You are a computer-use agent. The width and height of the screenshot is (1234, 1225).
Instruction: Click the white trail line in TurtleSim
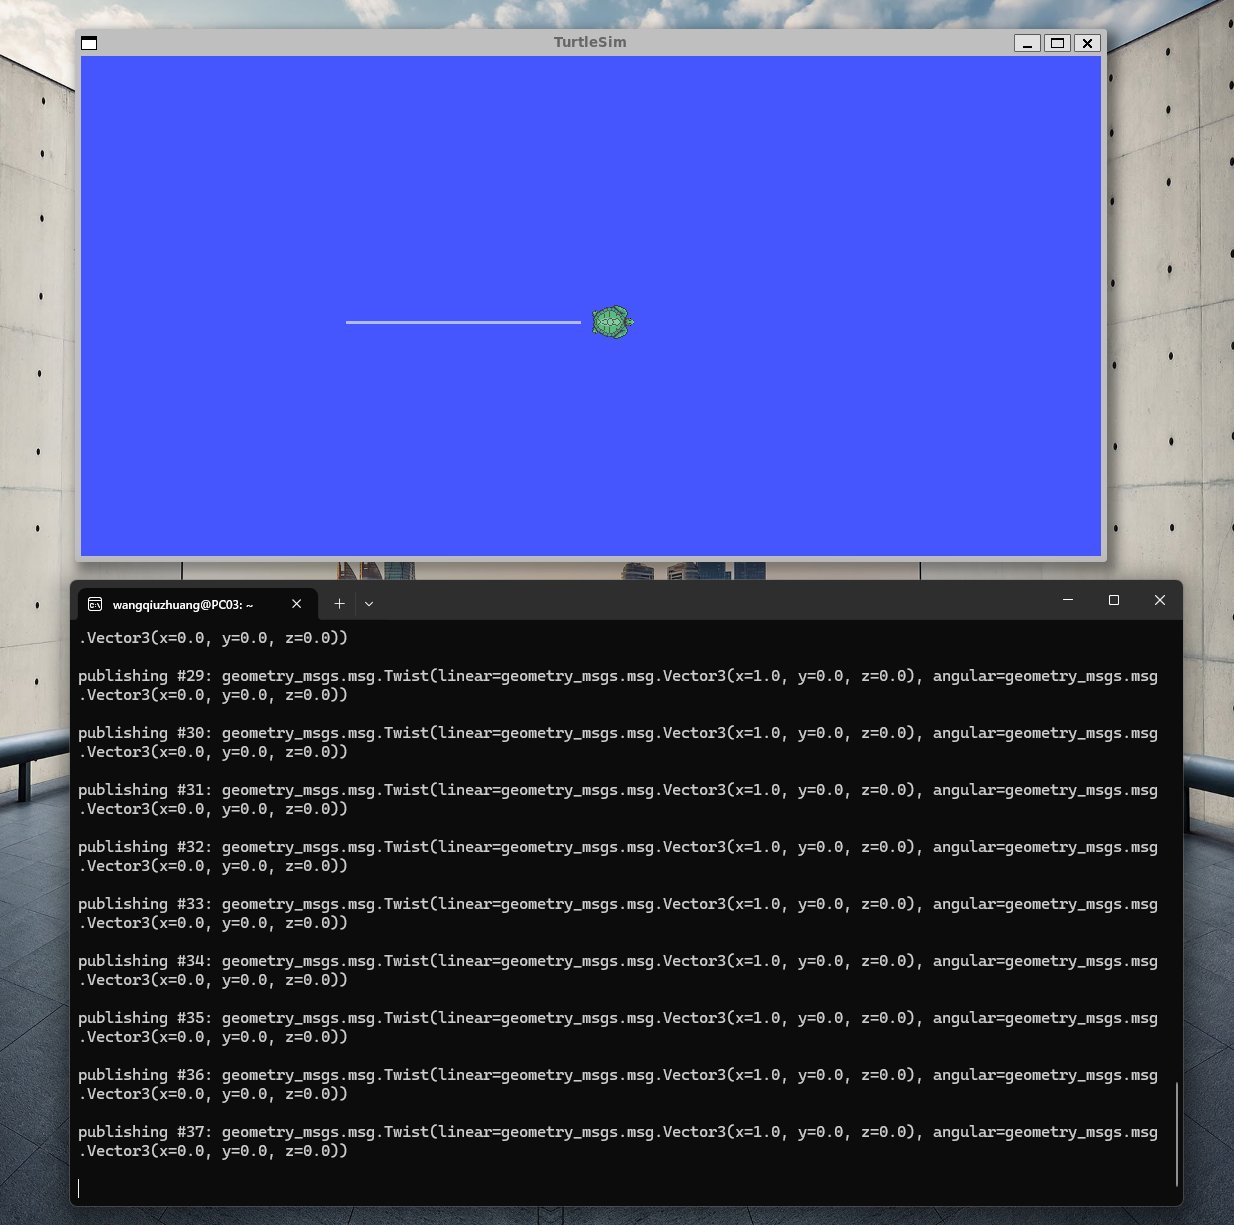(x=463, y=322)
